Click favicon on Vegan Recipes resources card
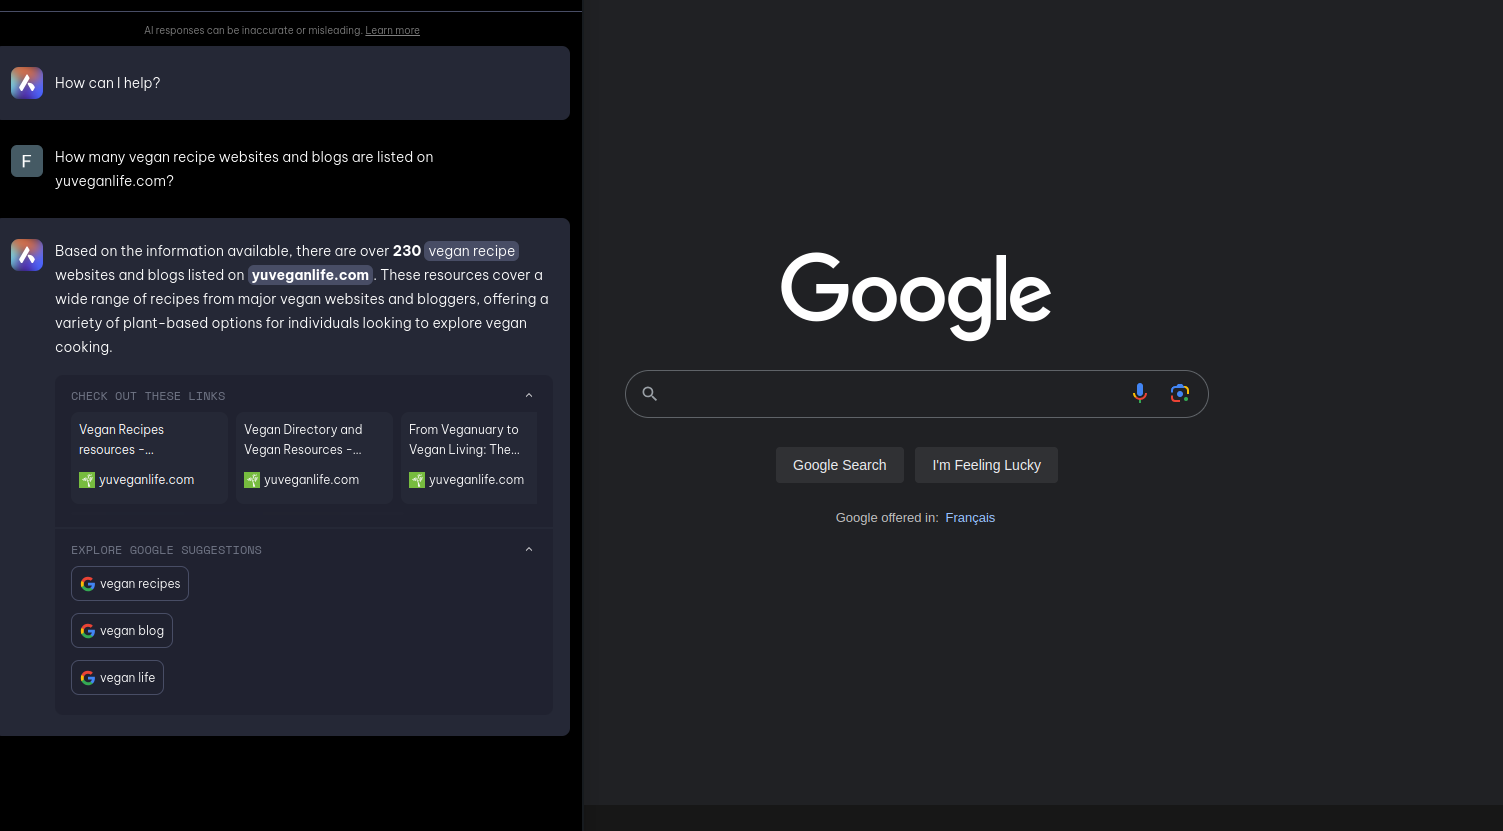Viewport: 1503px width, 831px height. 87,480
